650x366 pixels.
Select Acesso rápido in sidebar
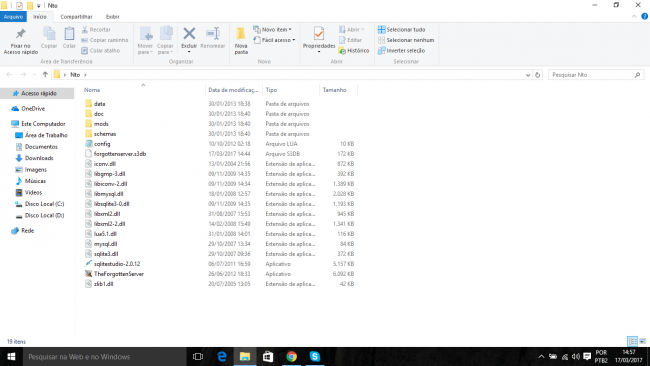pos(38,94)
